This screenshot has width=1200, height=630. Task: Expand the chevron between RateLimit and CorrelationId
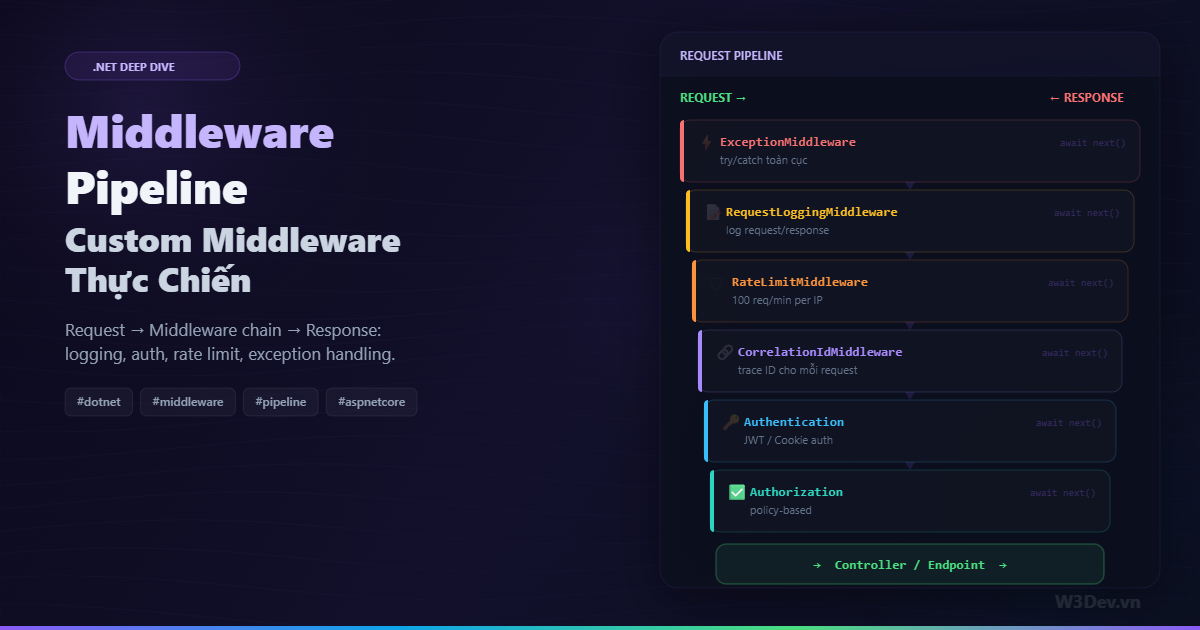(x=910, y=326)
